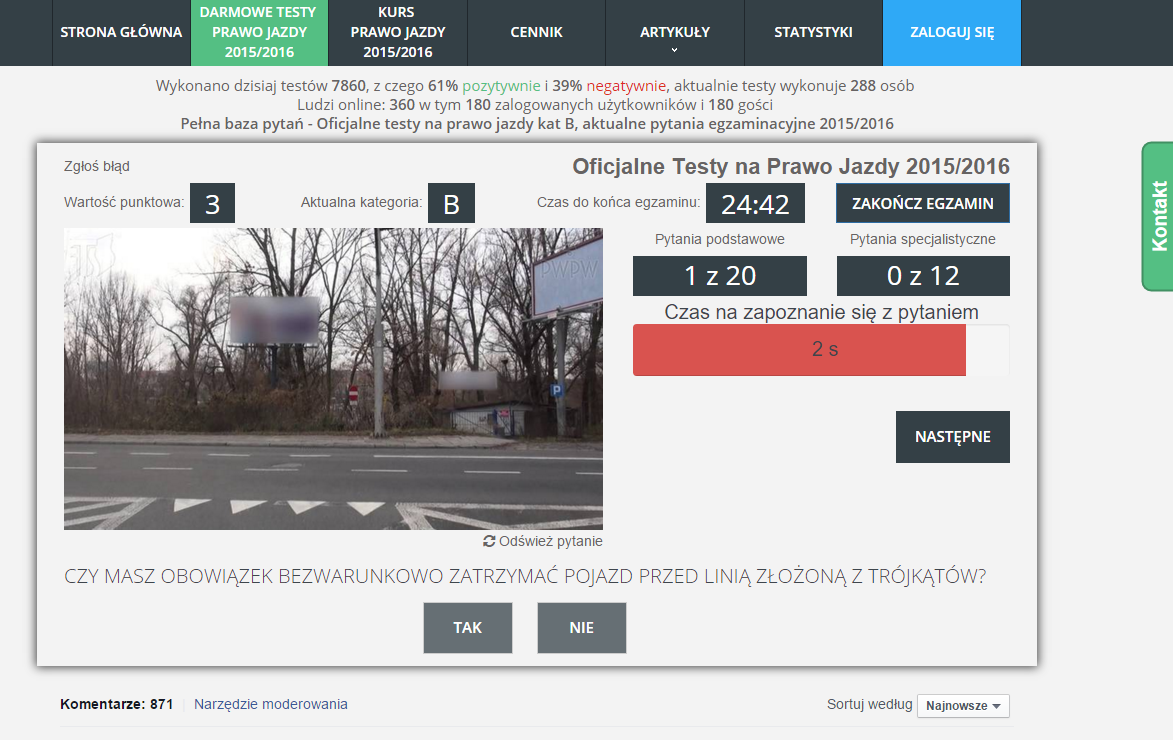Open KURS PRAWO JAZDY 2015/2016
Image resolution: width=1173 pixels, height=740 pixels.
pyautogui.click(x=397, y=33)
